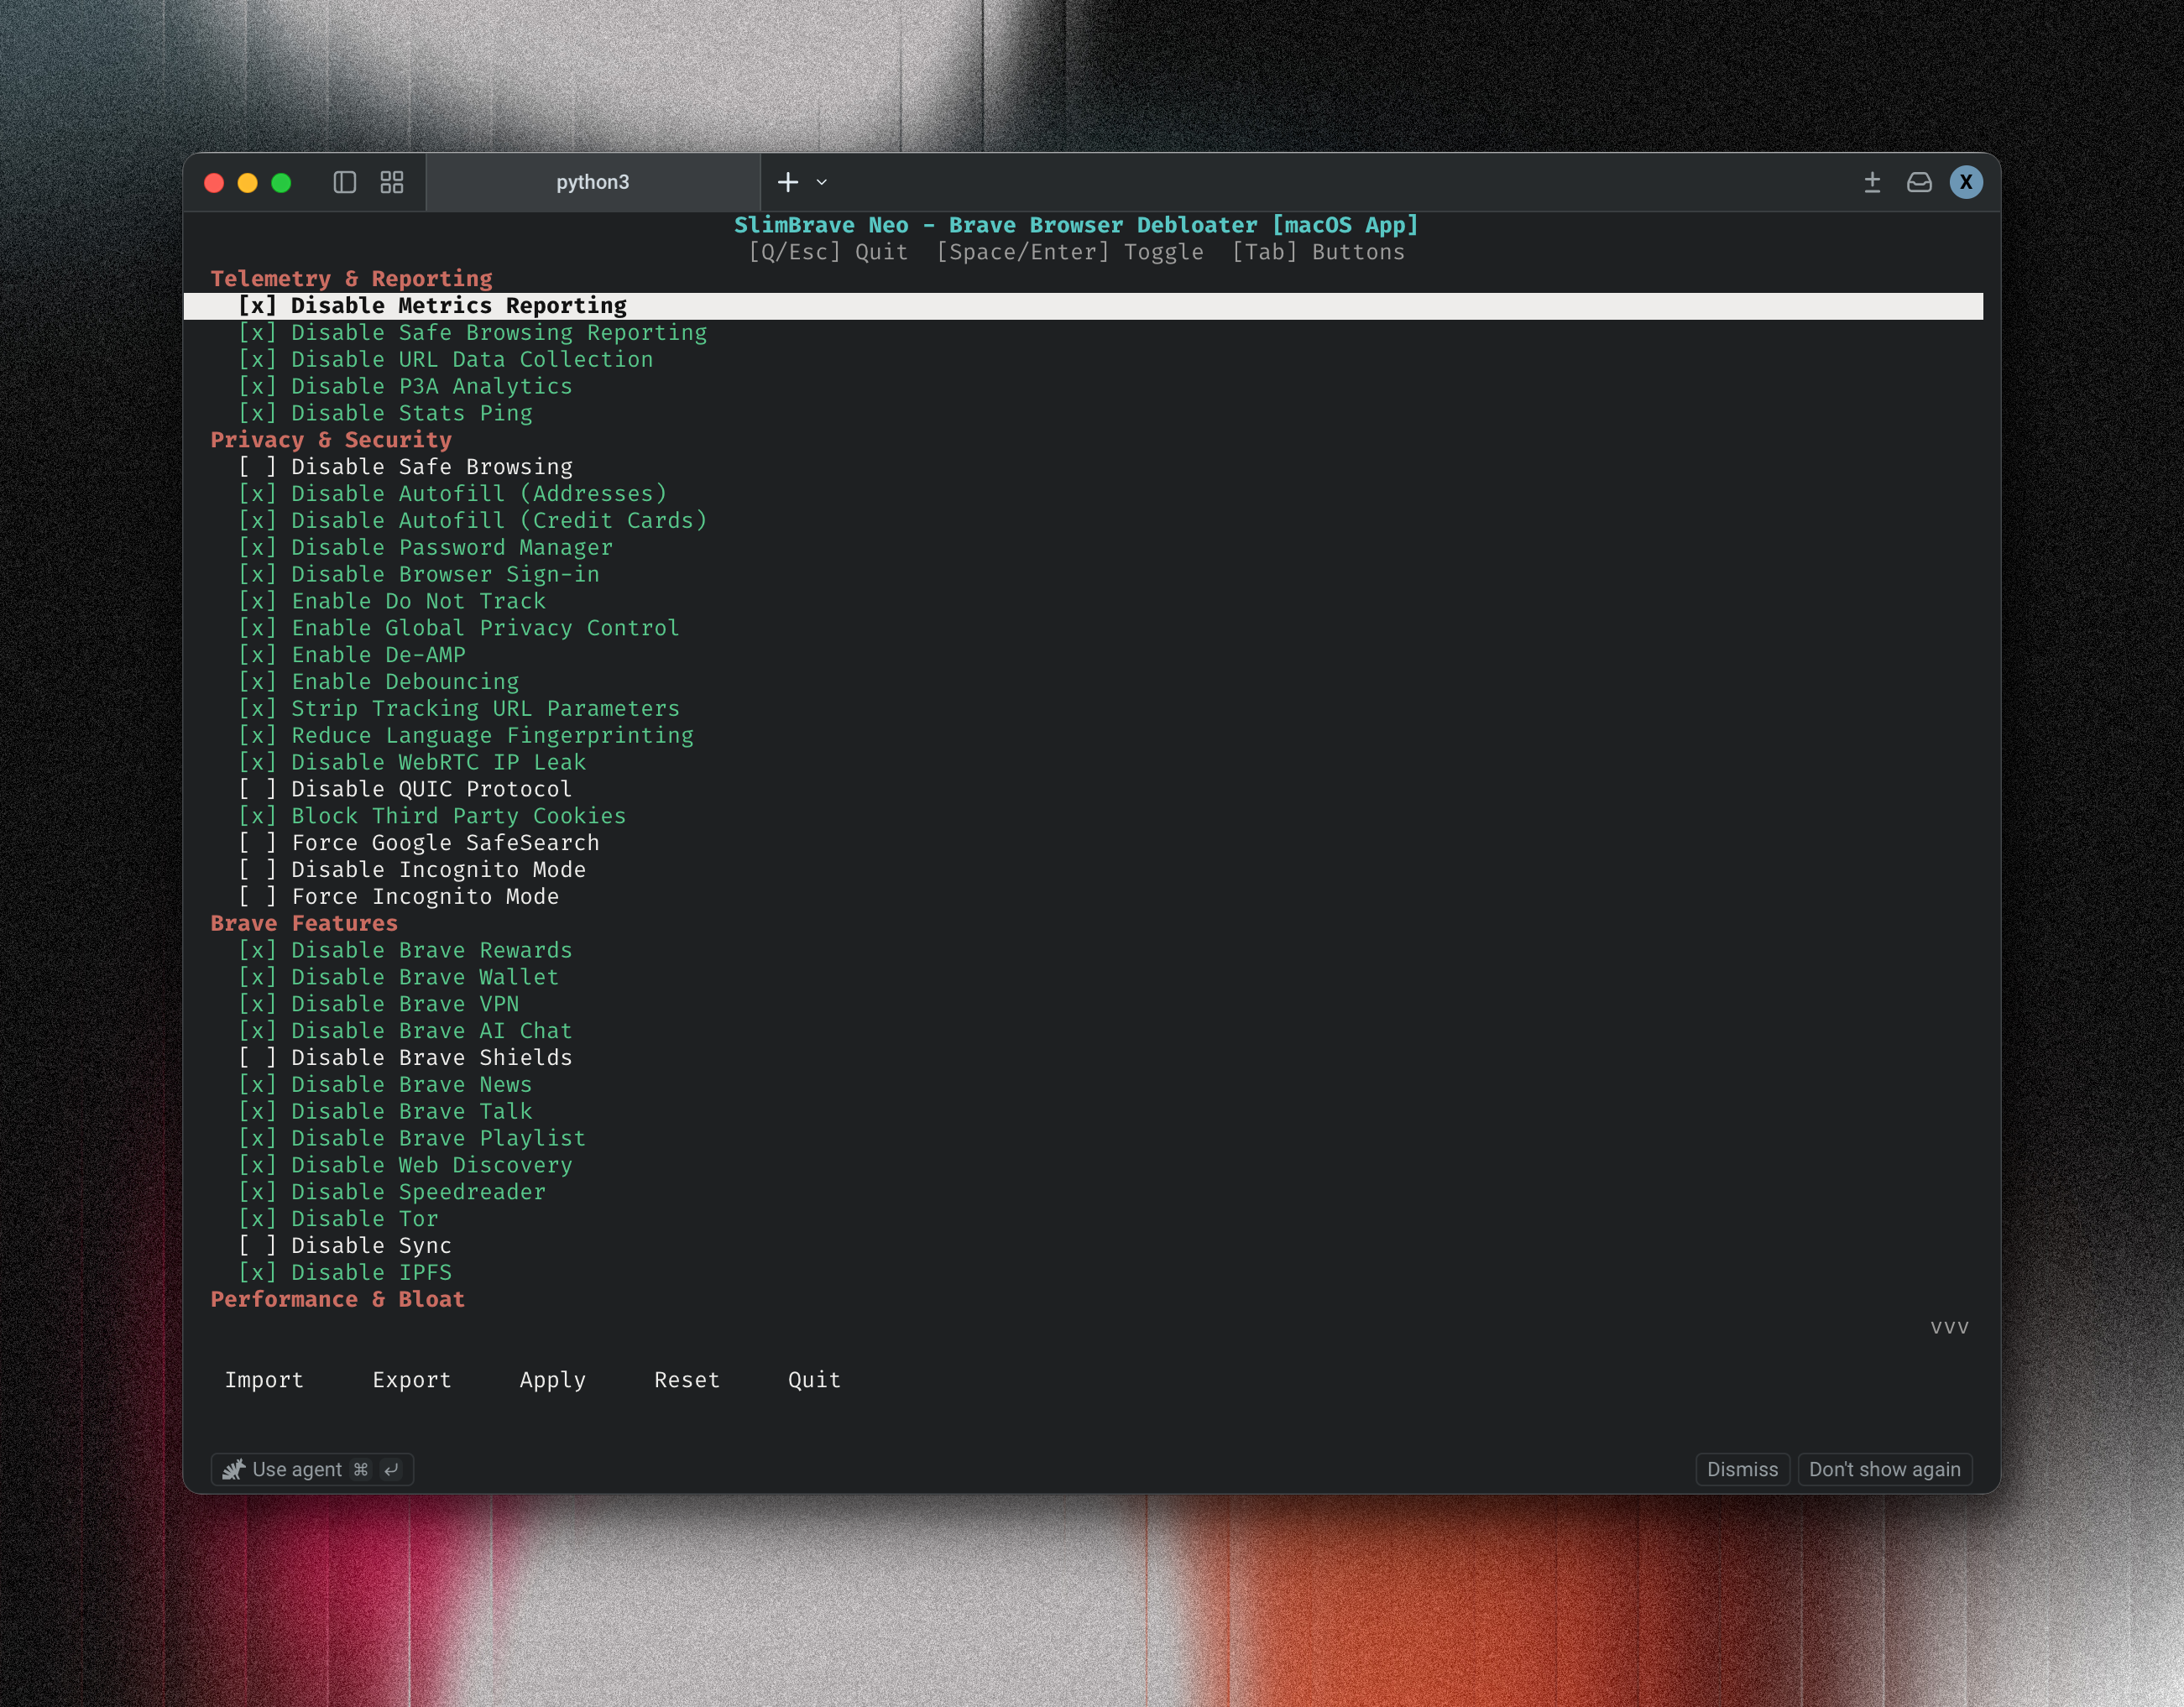Toggle Disable Brave Wallet
The width and height of the screenshot is (2184, 1707).
click(x=399, y=978)
